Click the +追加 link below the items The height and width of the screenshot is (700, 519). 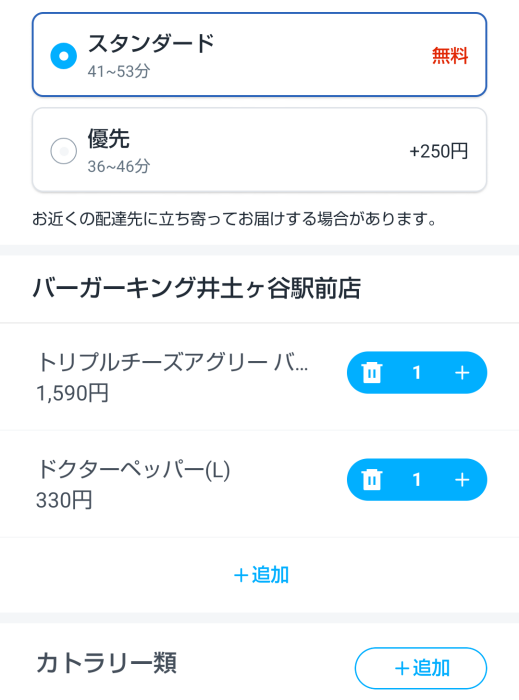261,575
